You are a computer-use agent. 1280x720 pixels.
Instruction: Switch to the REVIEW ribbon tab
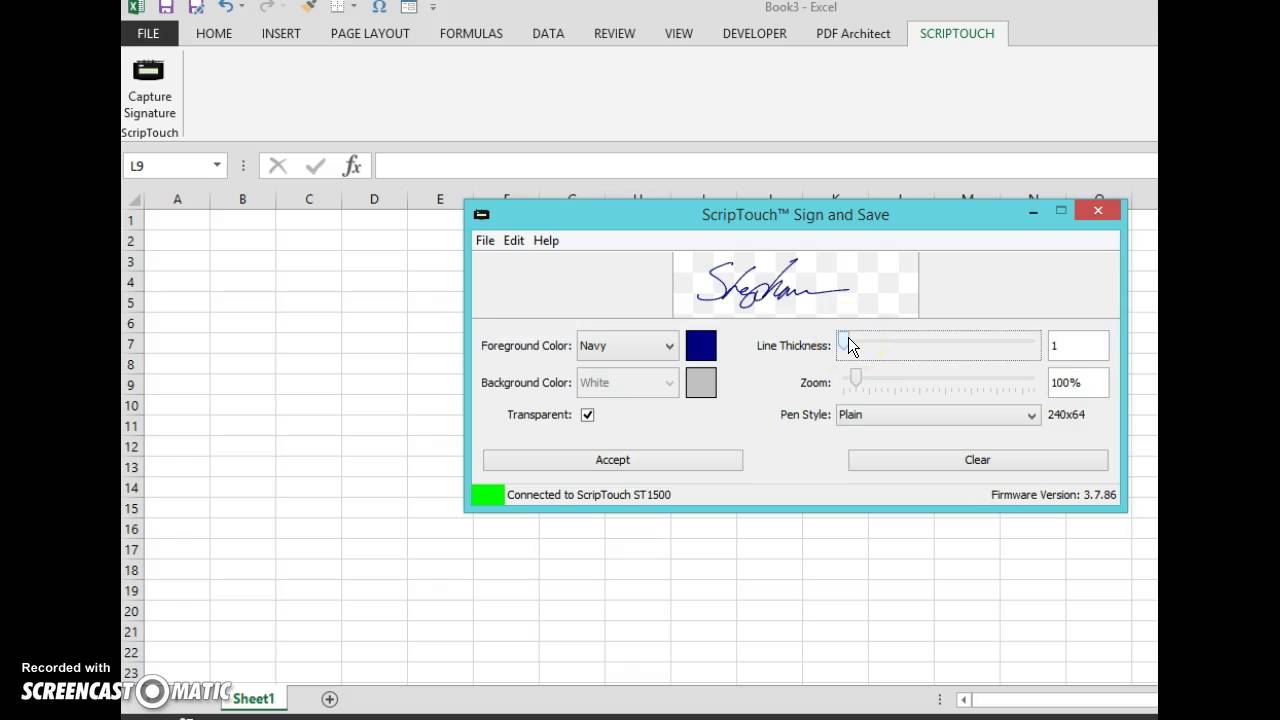[x=614, y=33]
